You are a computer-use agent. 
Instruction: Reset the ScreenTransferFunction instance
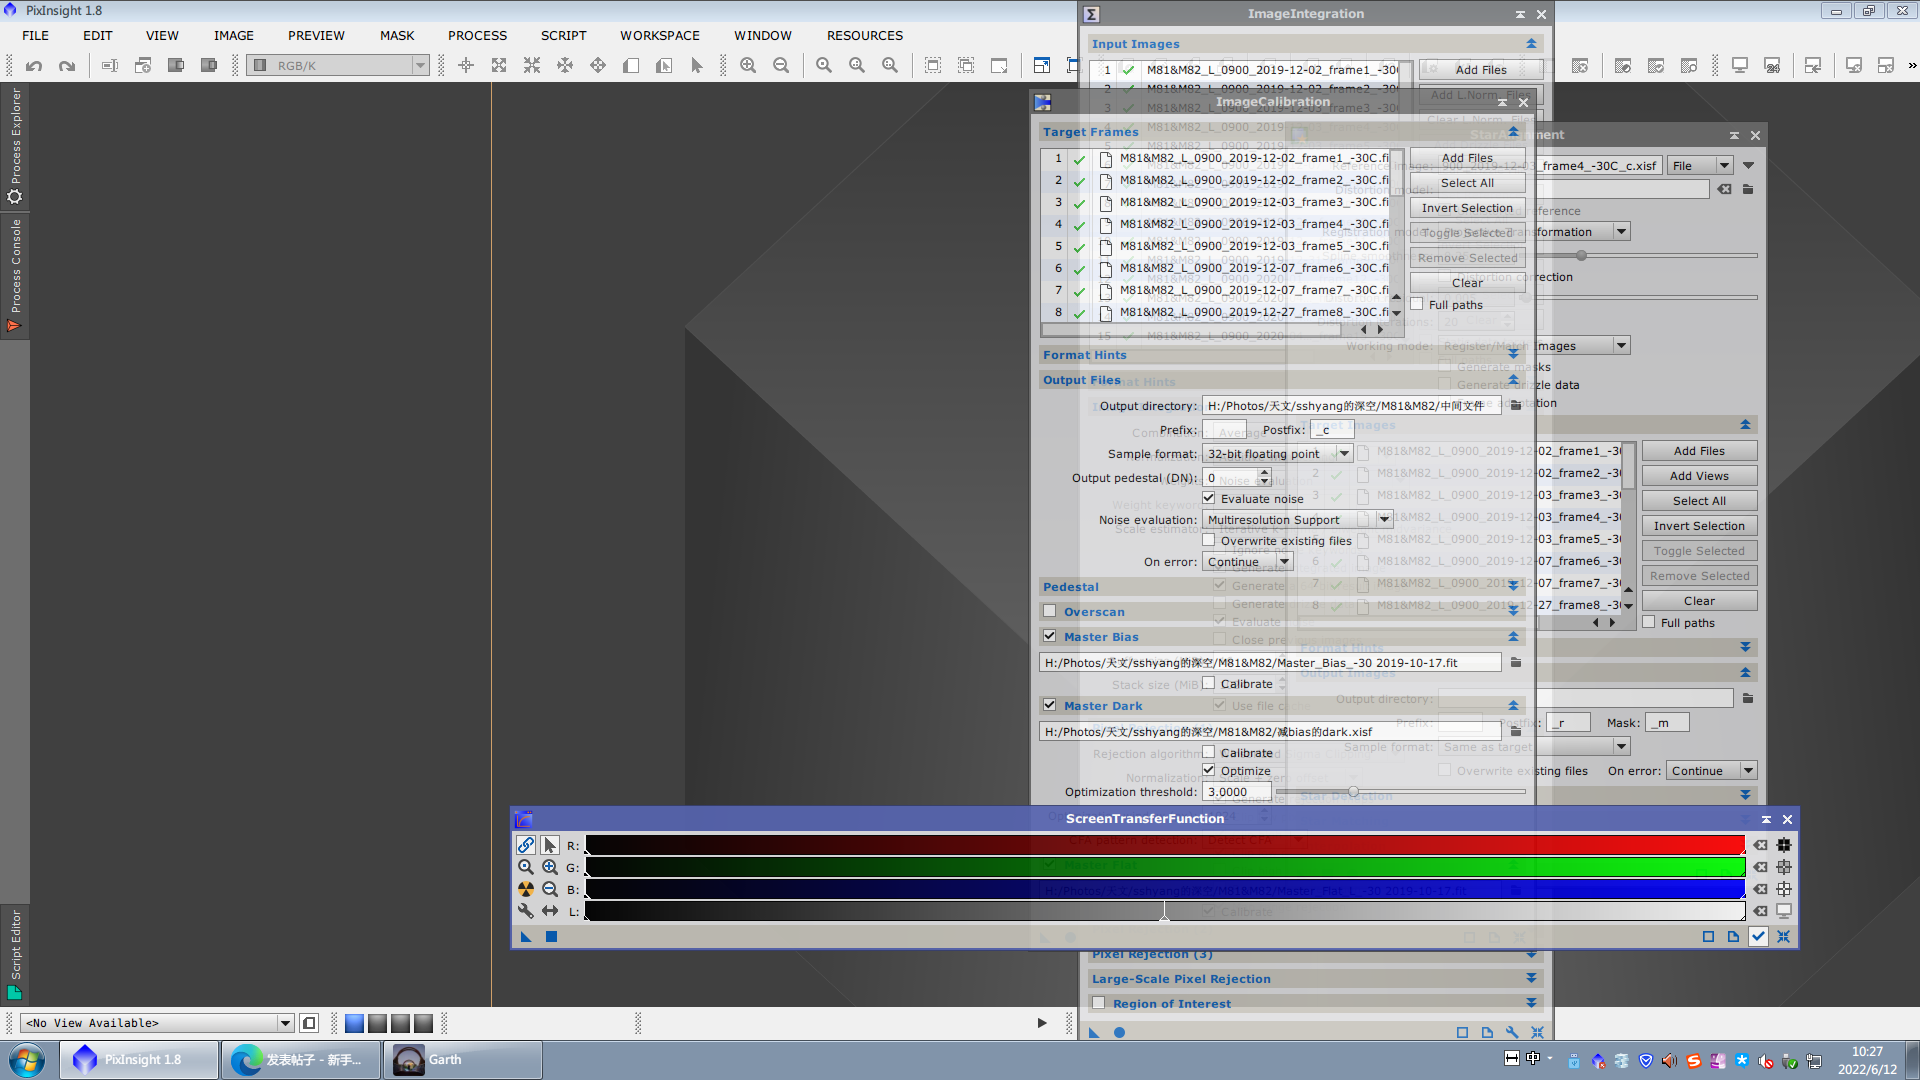[1784, 937]
